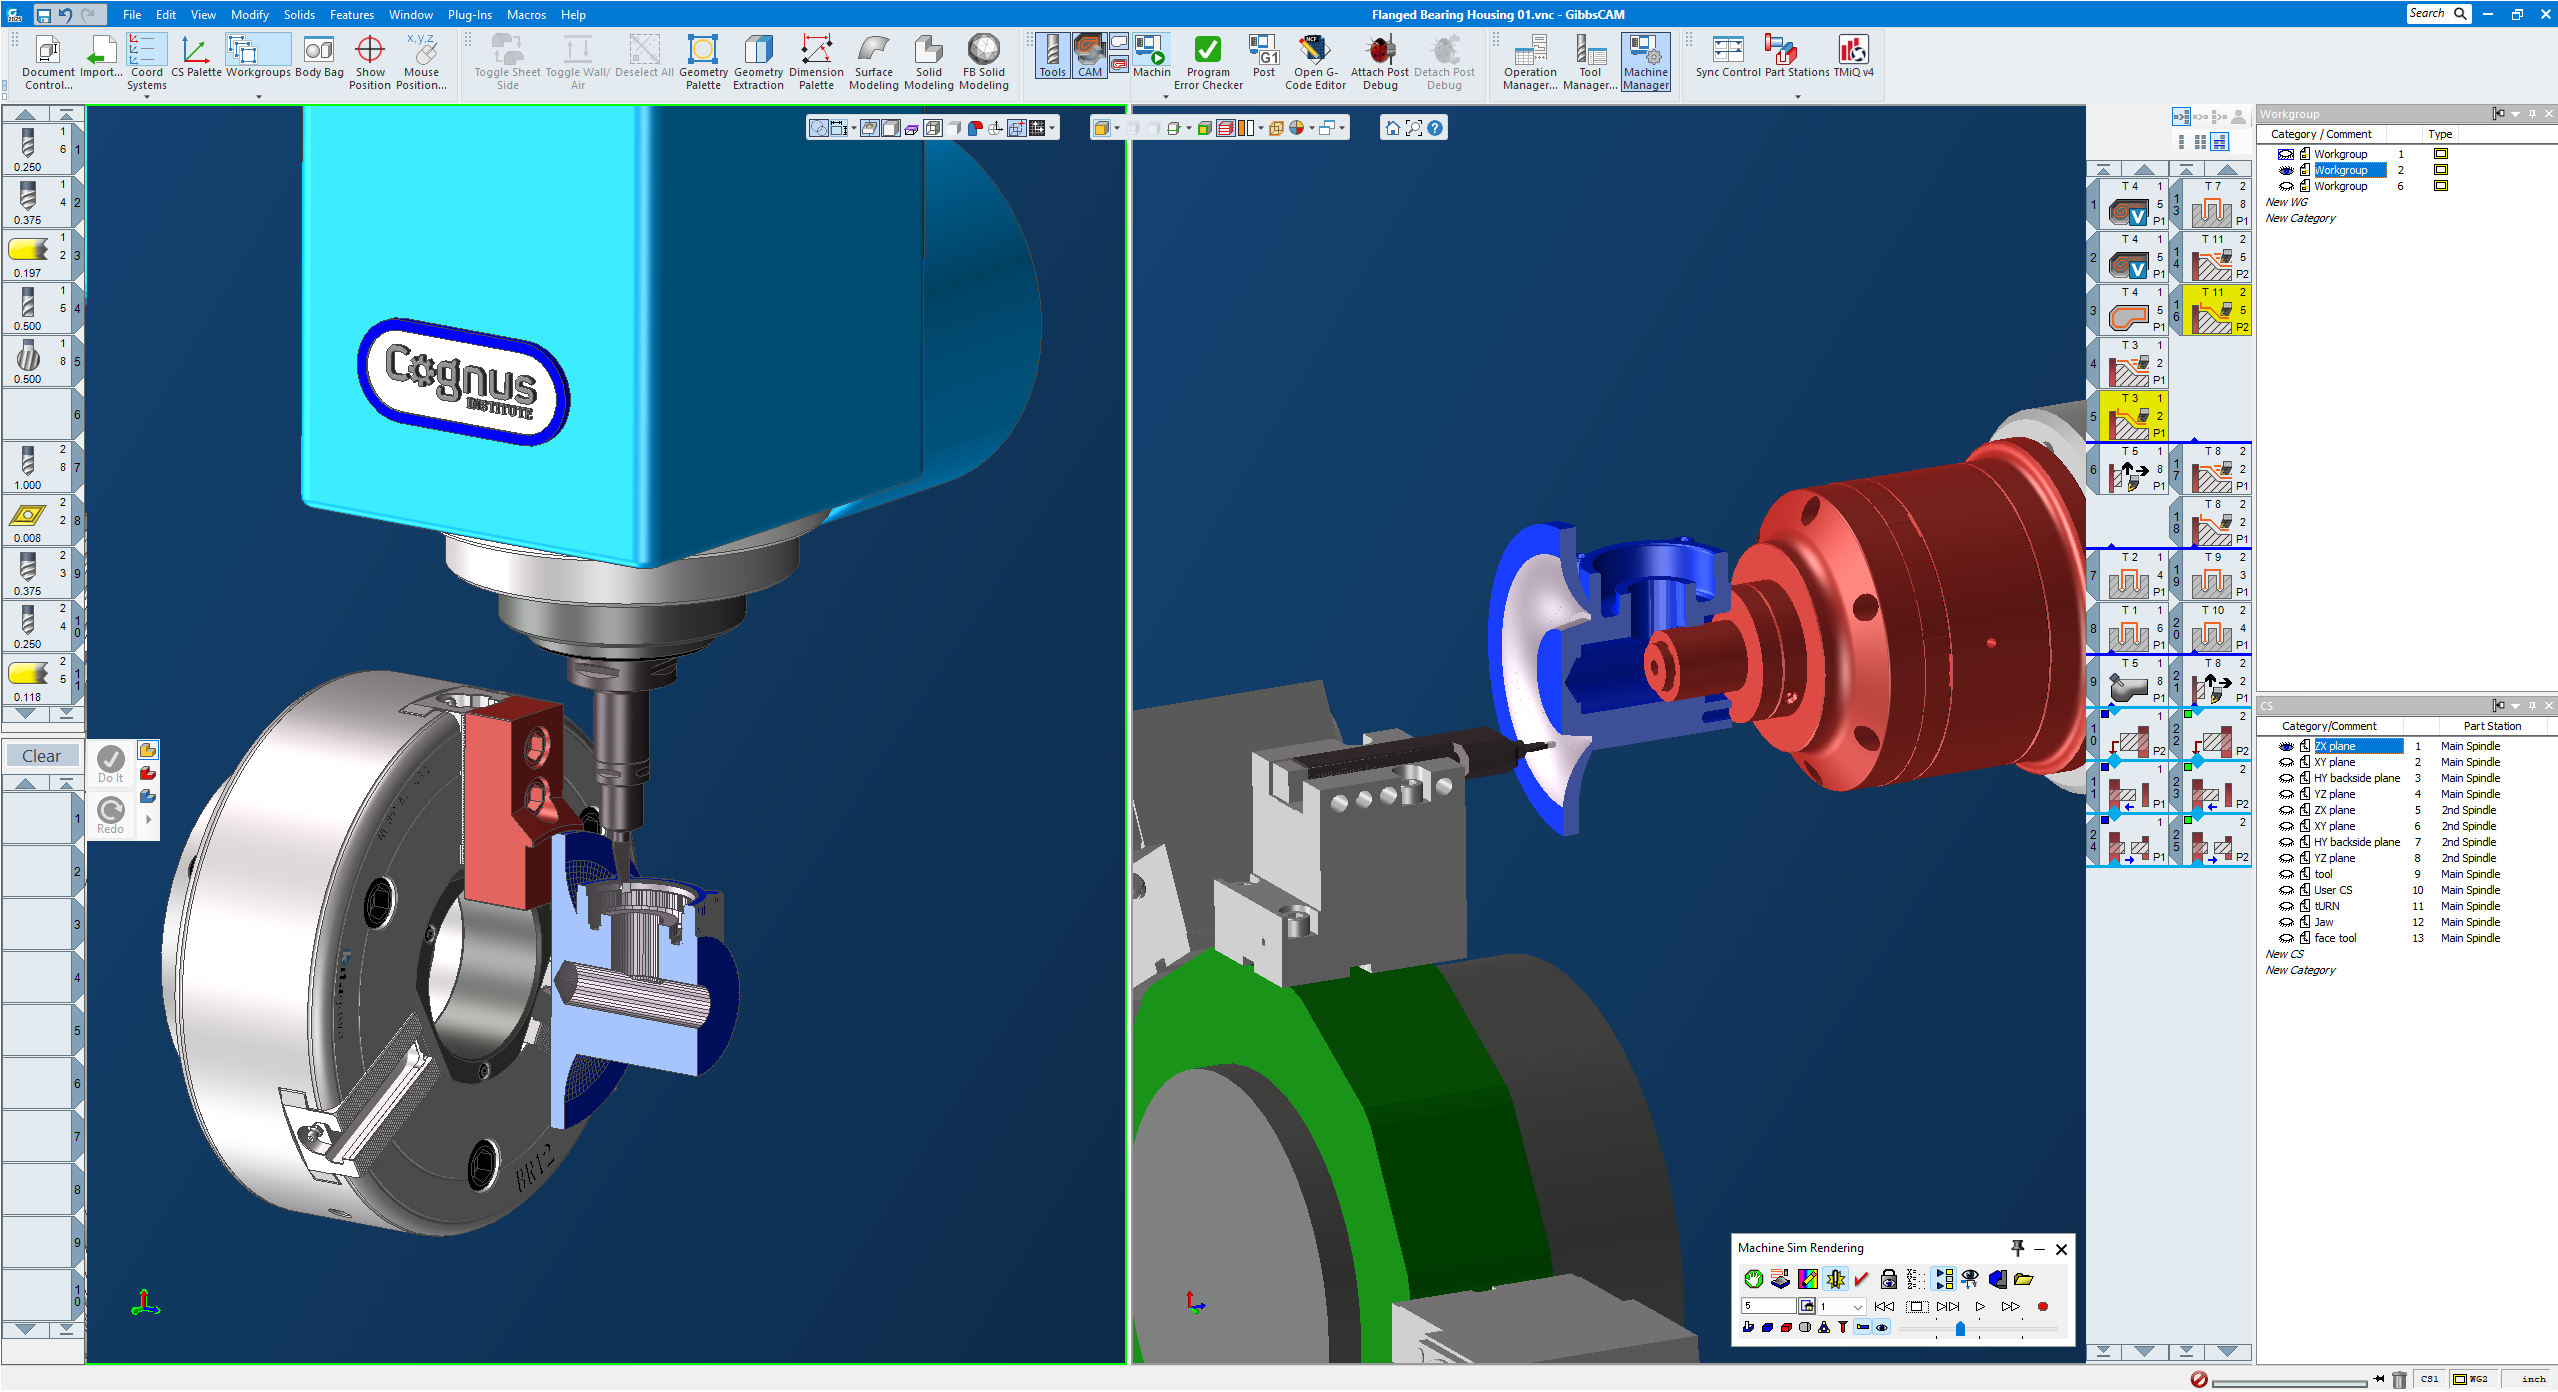
Task: Expand the Workgroups toolbar overflow arrow
Action: 259,97
